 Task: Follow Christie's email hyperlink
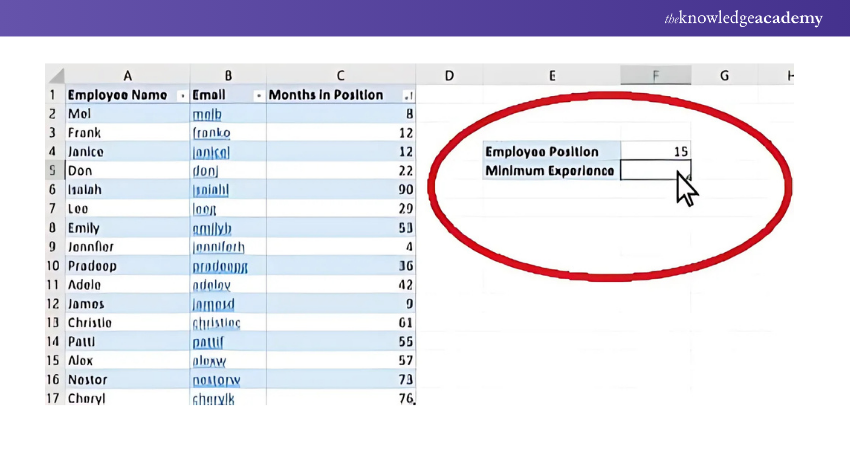coord(216,323)
